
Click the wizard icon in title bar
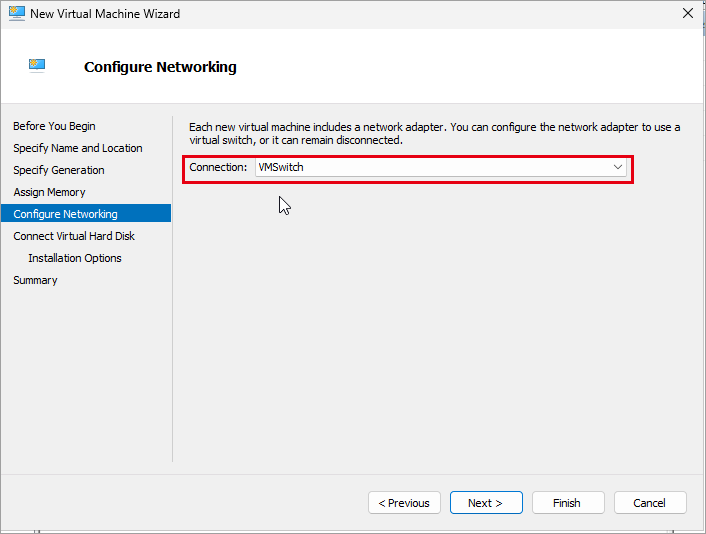pyautogui.click(x=17, y=14)
